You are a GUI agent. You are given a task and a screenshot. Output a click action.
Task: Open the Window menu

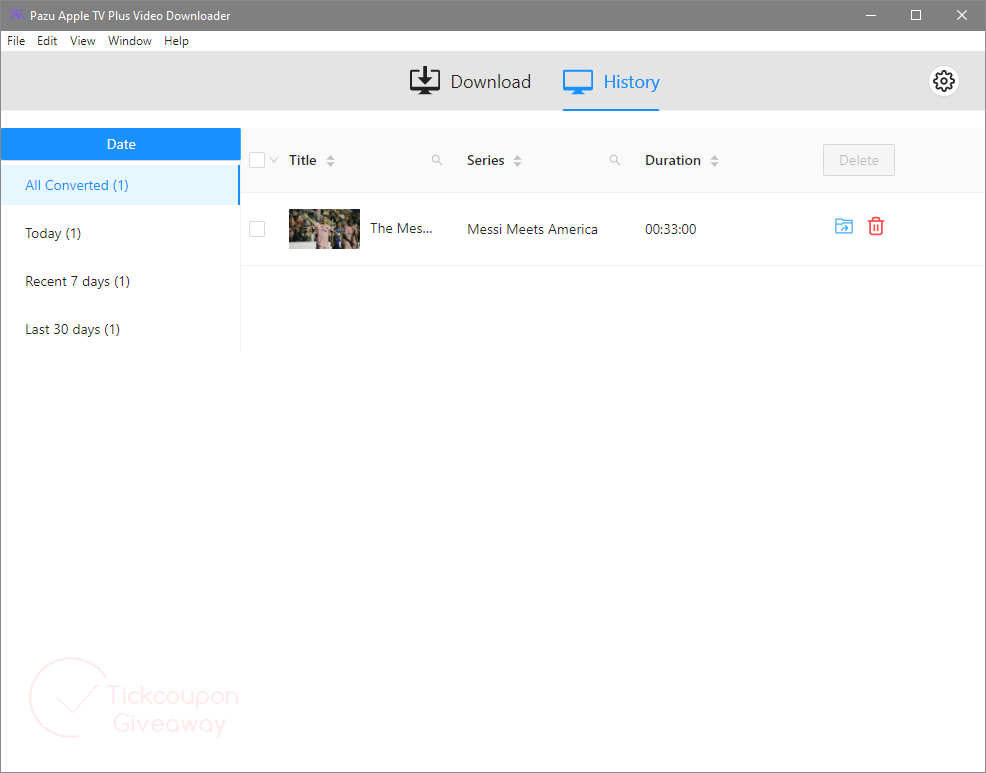[130, 41]
